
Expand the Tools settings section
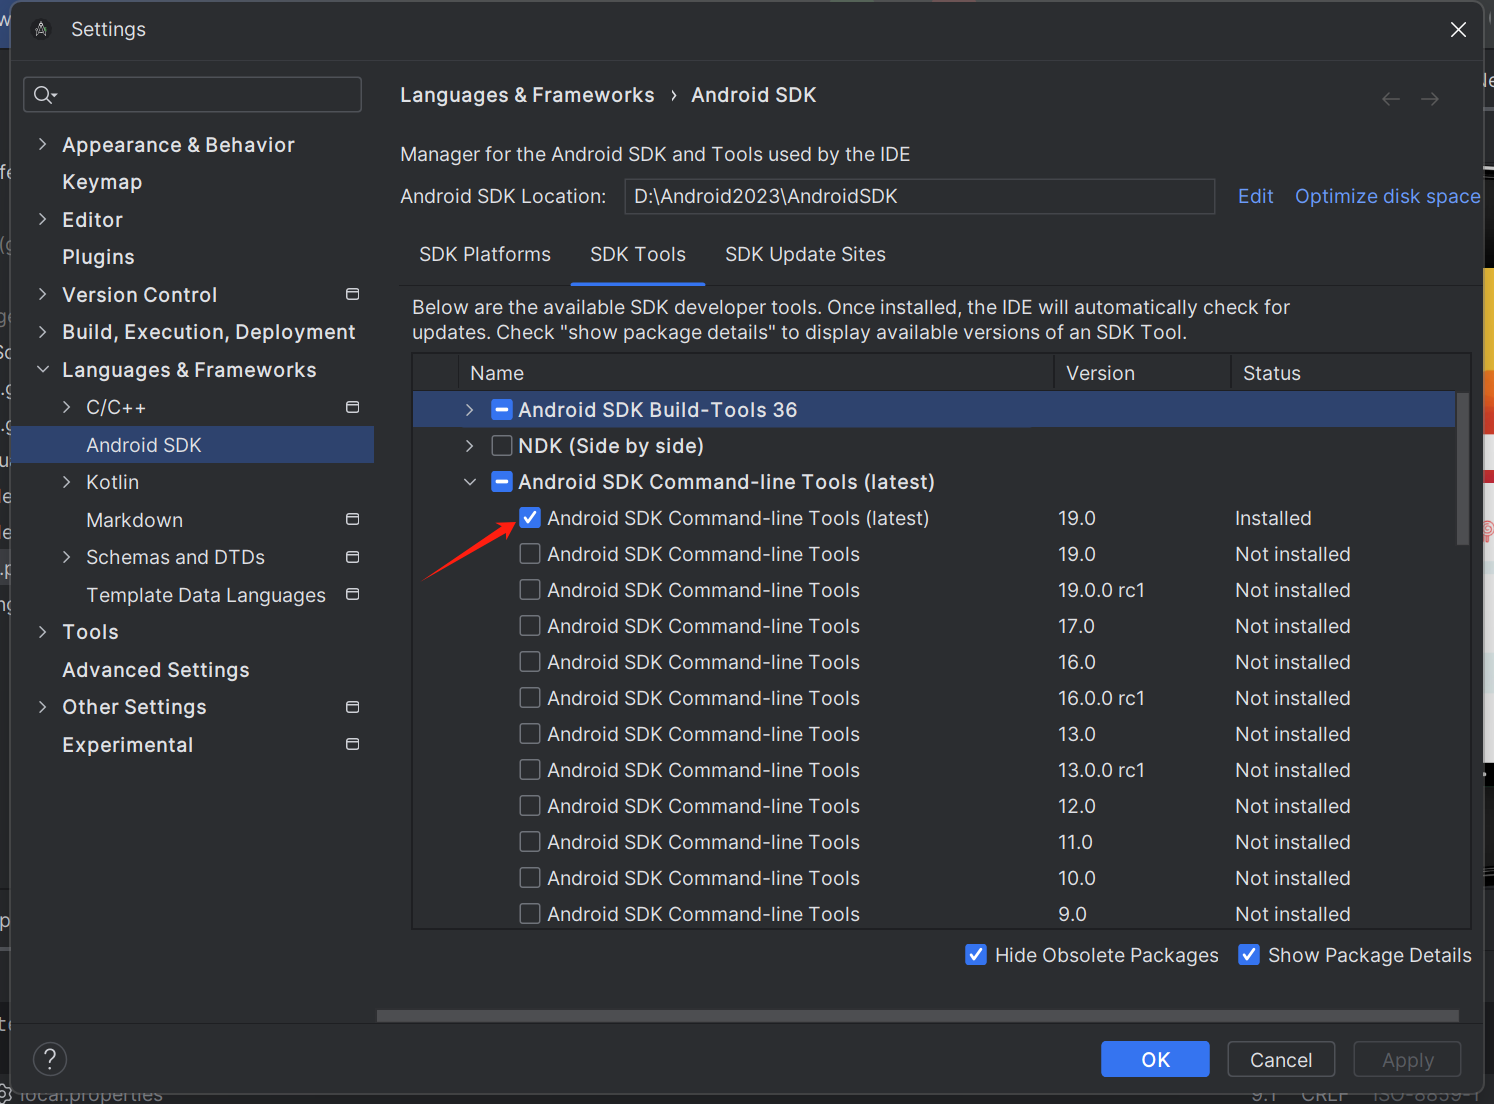pyautogui.click(x=42, y=632)
